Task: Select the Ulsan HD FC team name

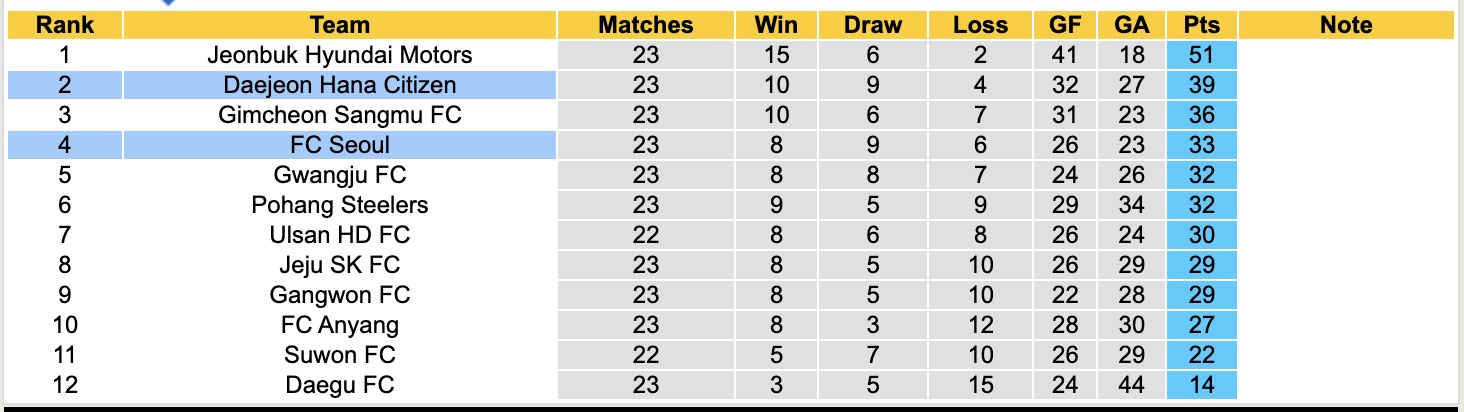Action: point(339,235)
